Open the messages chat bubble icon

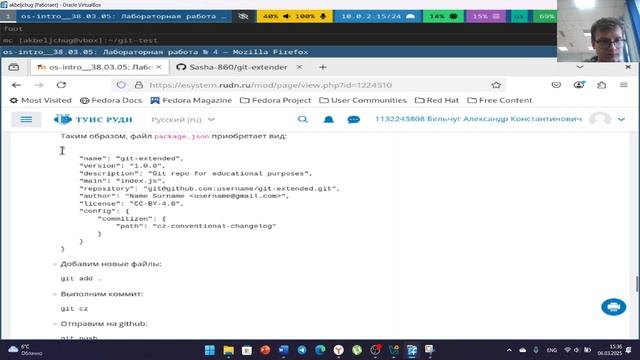pos(353,119)
